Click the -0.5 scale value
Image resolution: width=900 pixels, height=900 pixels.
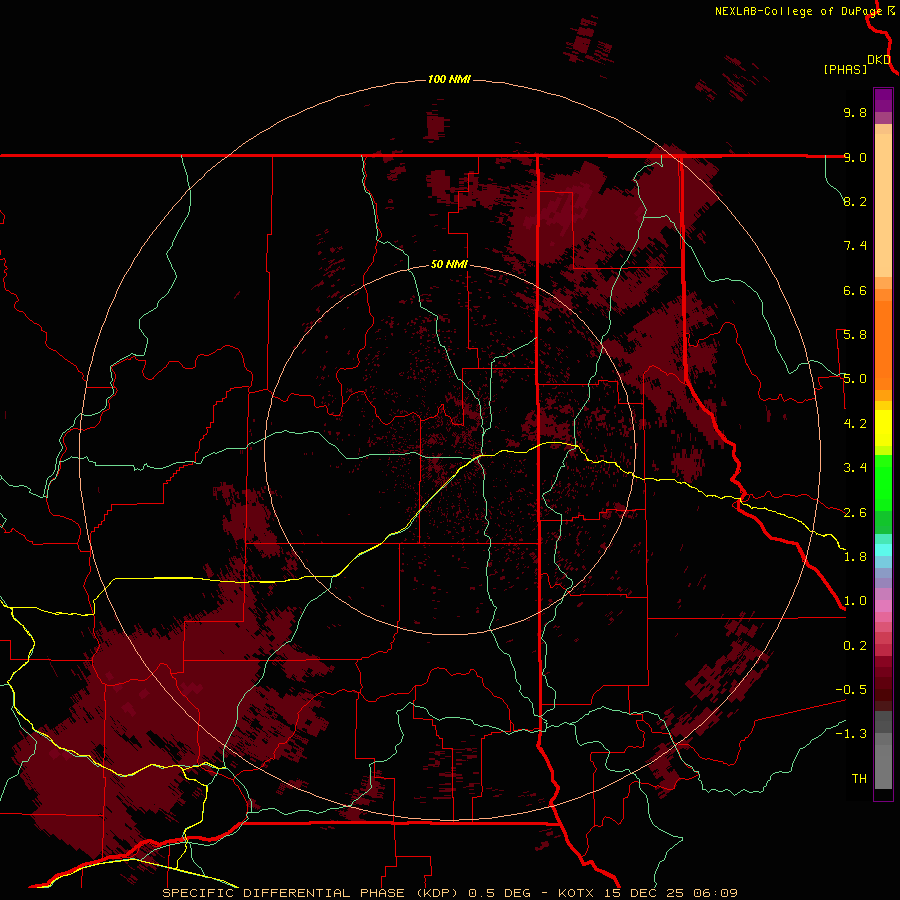[851, 690]
